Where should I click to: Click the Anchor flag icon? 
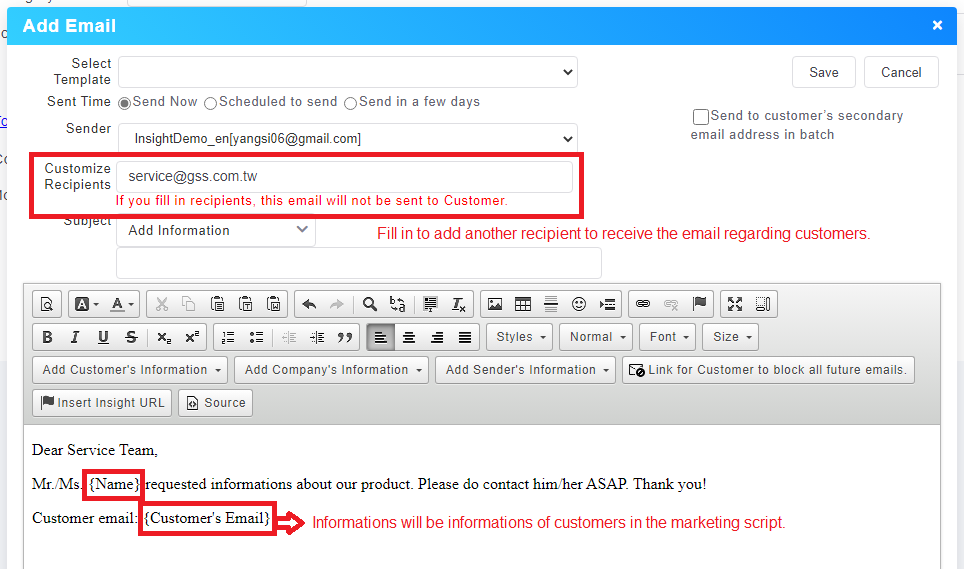(x=699, y=304)
